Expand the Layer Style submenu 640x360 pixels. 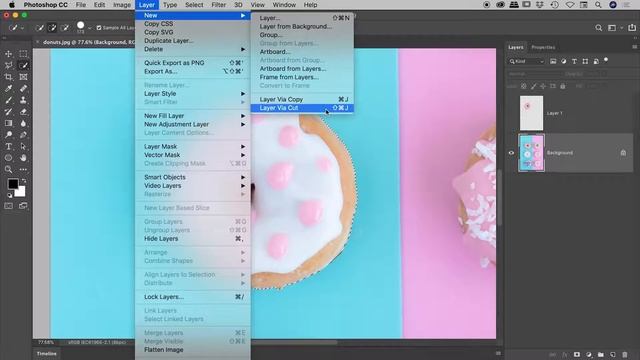point(193,93)
